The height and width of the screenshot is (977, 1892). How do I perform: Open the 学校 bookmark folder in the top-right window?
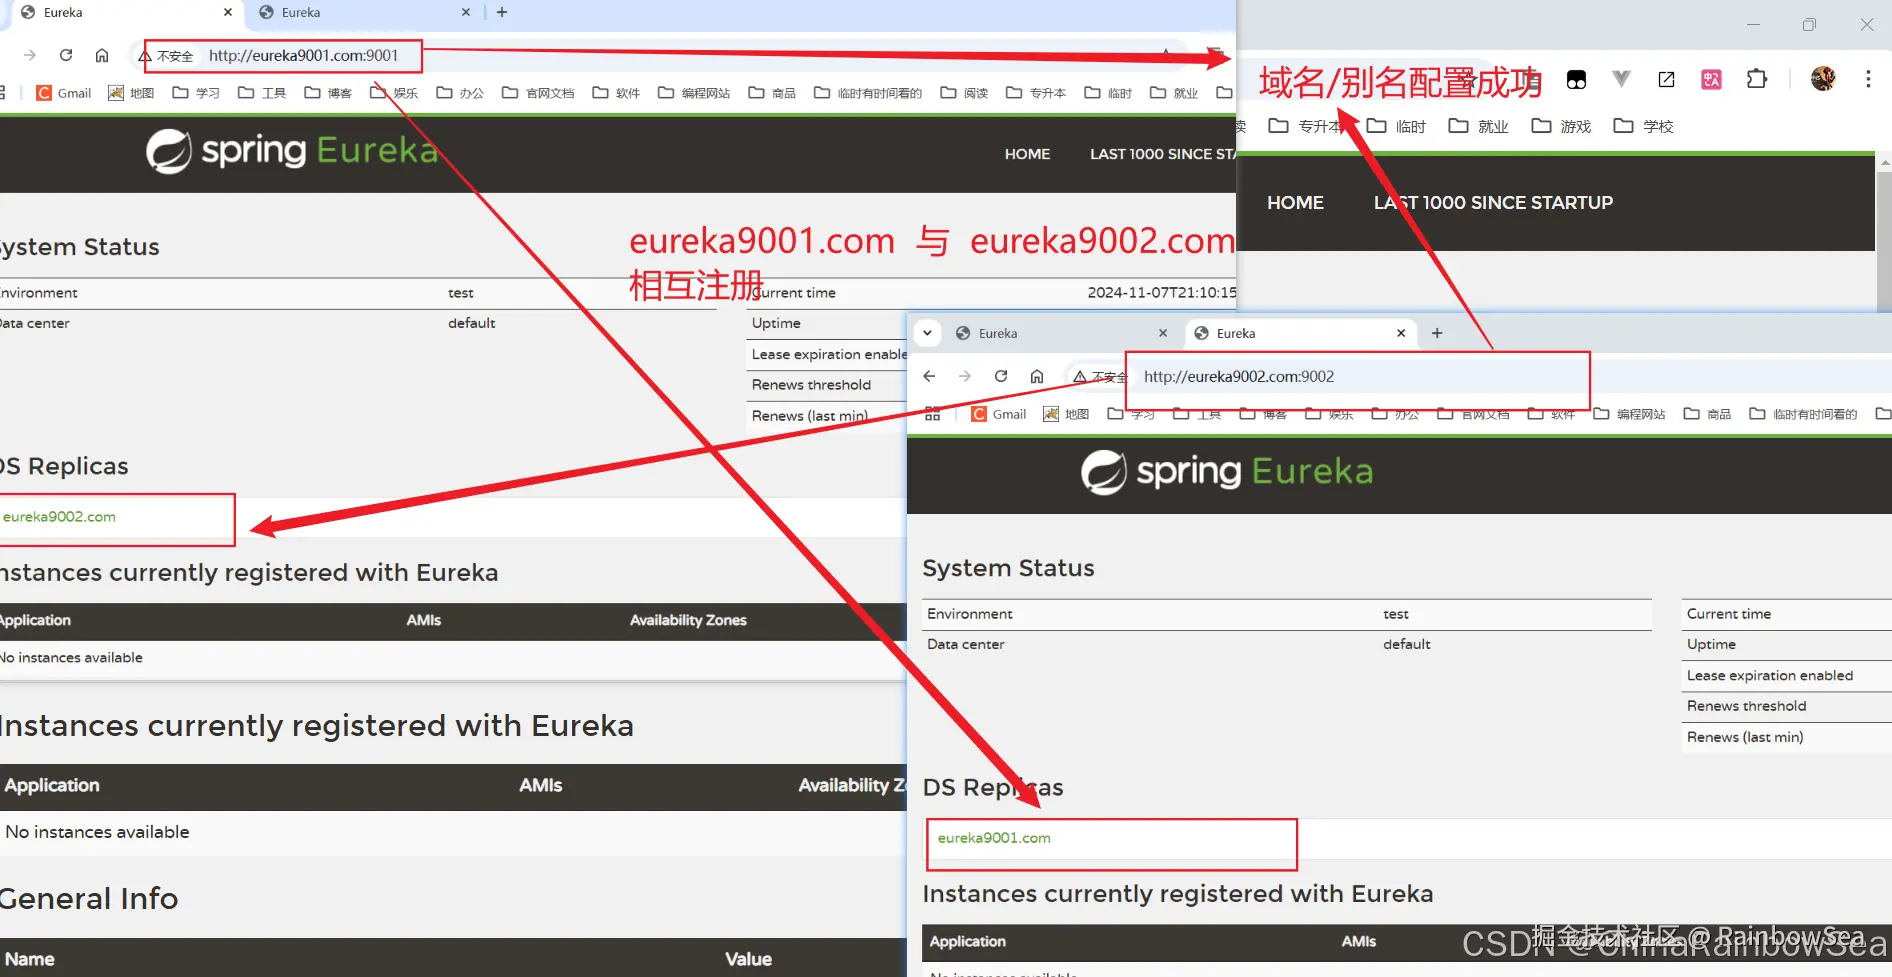click(1643, 126)
